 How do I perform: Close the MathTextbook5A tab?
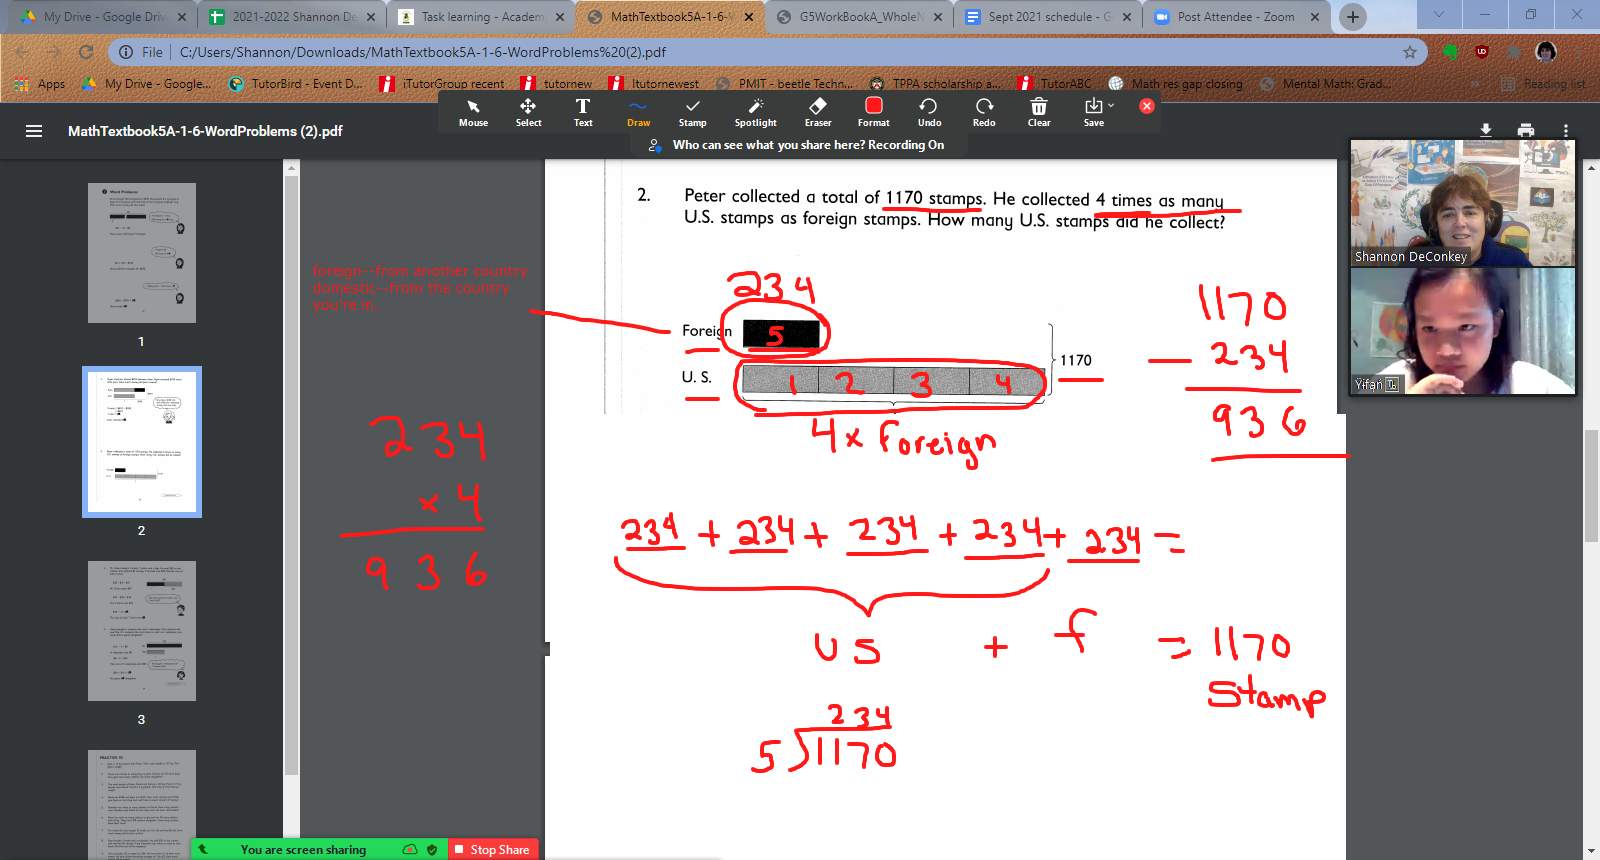pos(749,17)
